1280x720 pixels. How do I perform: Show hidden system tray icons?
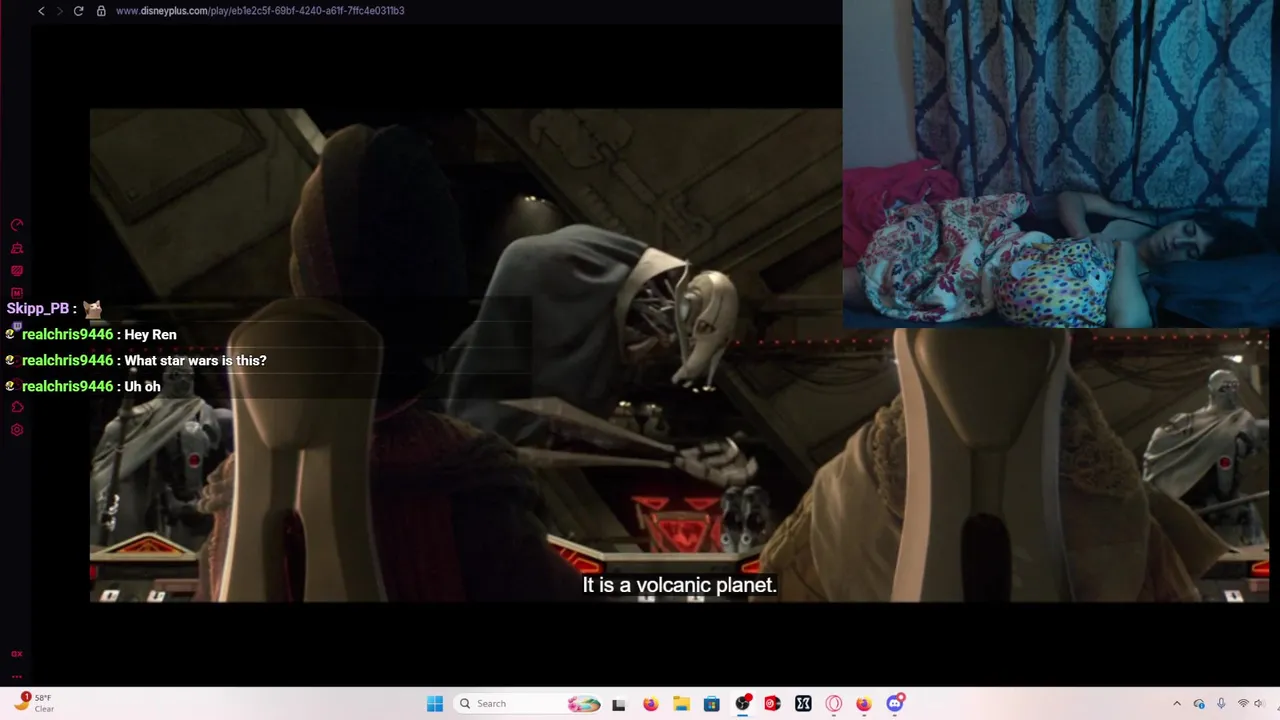pyautogui.click(x=1177, y=704)
